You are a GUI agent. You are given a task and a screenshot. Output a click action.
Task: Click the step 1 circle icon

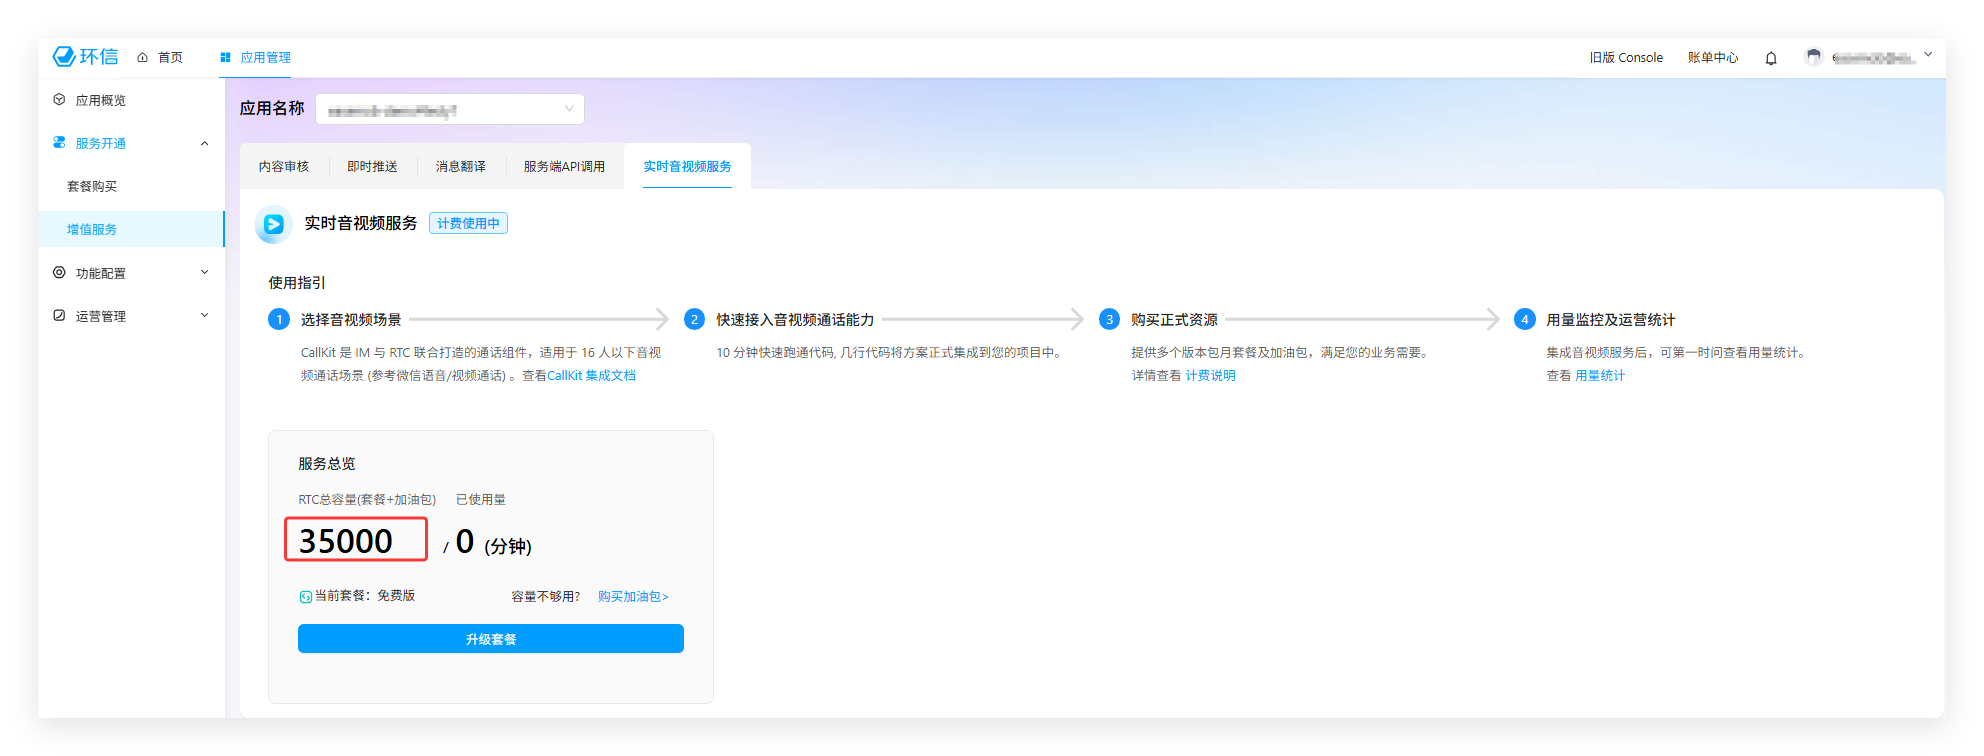click(x=279, y=320)
